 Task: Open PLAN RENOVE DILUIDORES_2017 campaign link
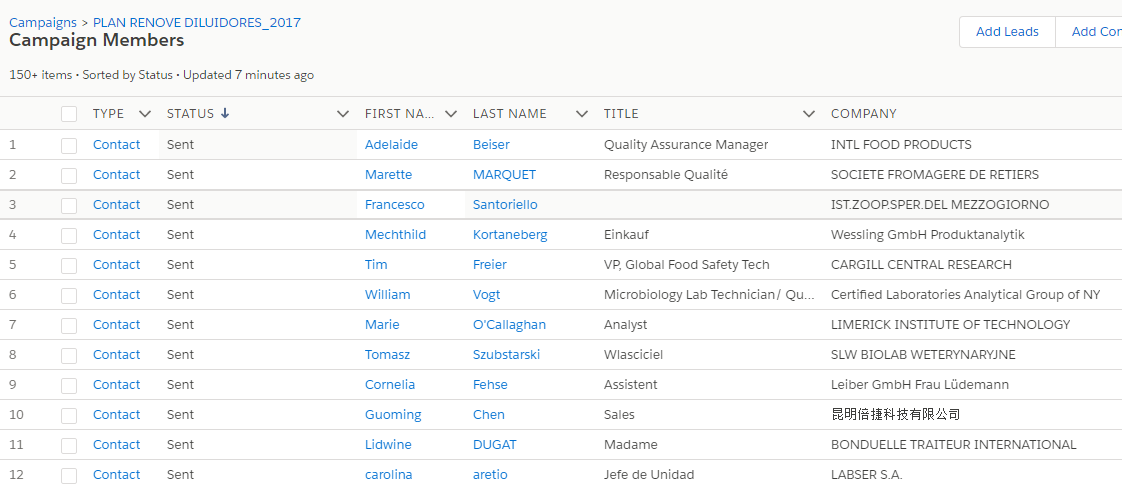(197, 22)
